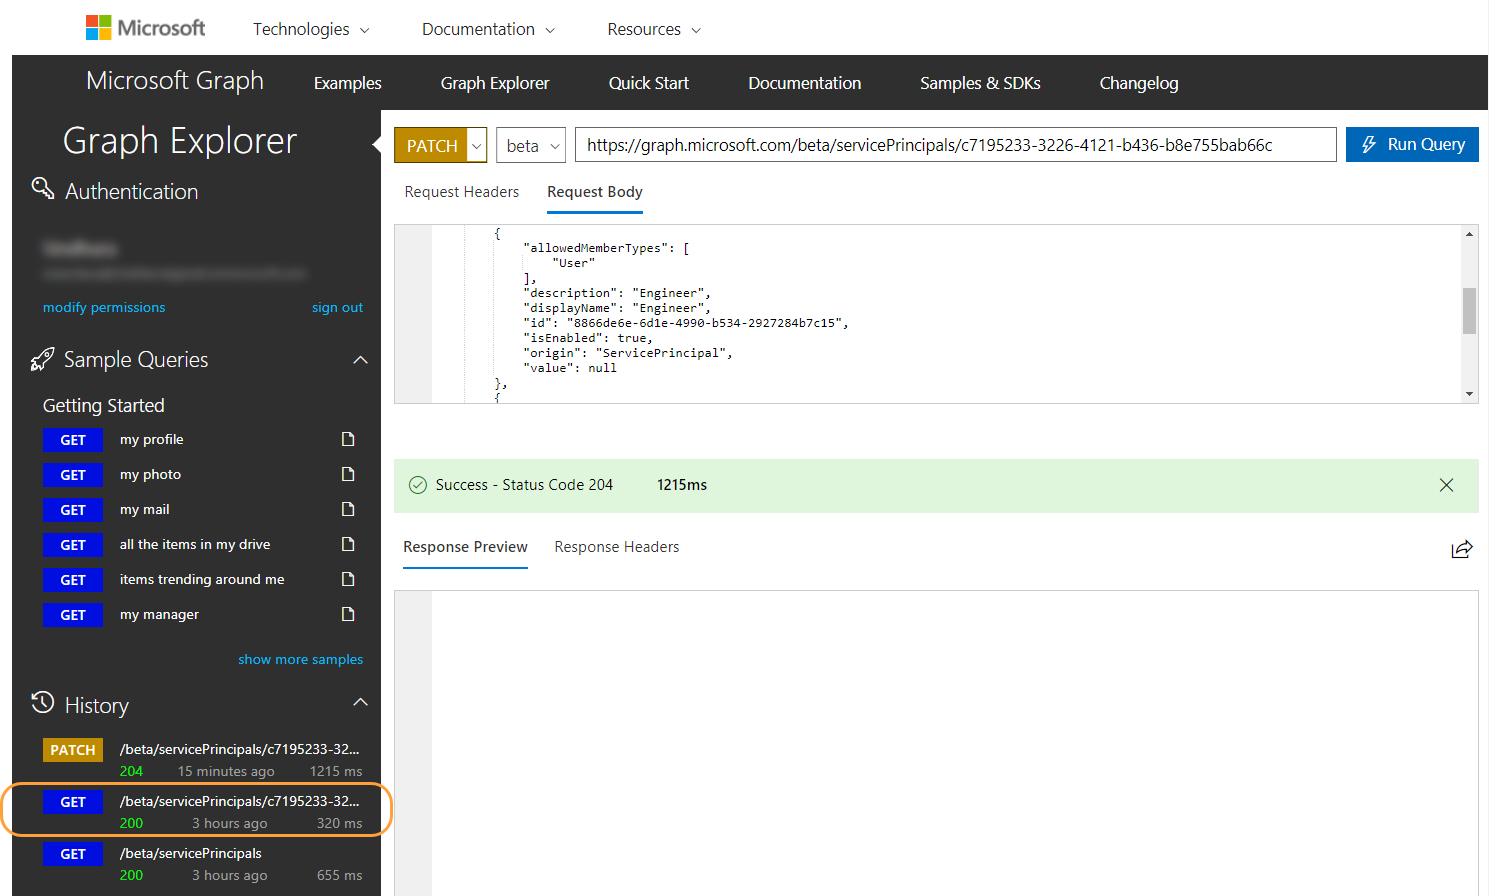Screen dimensions: 1489x896
Task: Click the request URL input field
Action: [956, 145]
